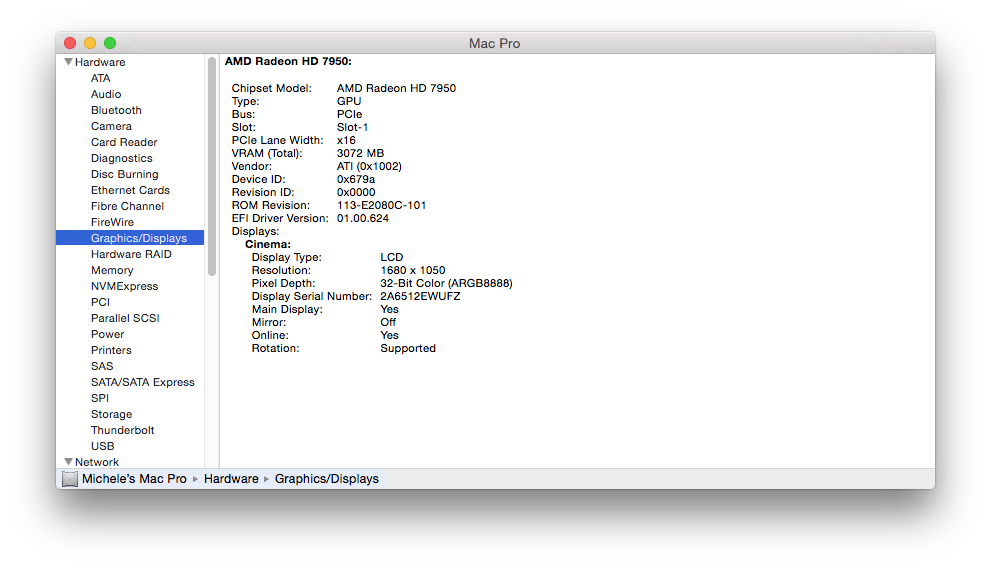
Task: Click the Device ID value 0x679a
Action: [x=356, y=179]
